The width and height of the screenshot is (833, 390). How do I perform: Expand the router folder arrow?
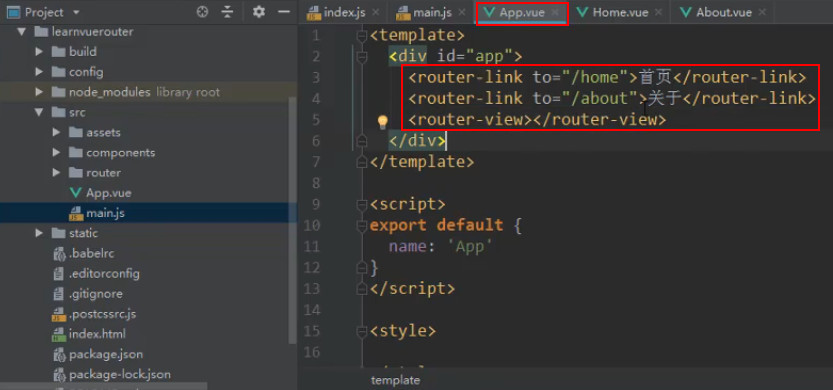click(56, 173)
